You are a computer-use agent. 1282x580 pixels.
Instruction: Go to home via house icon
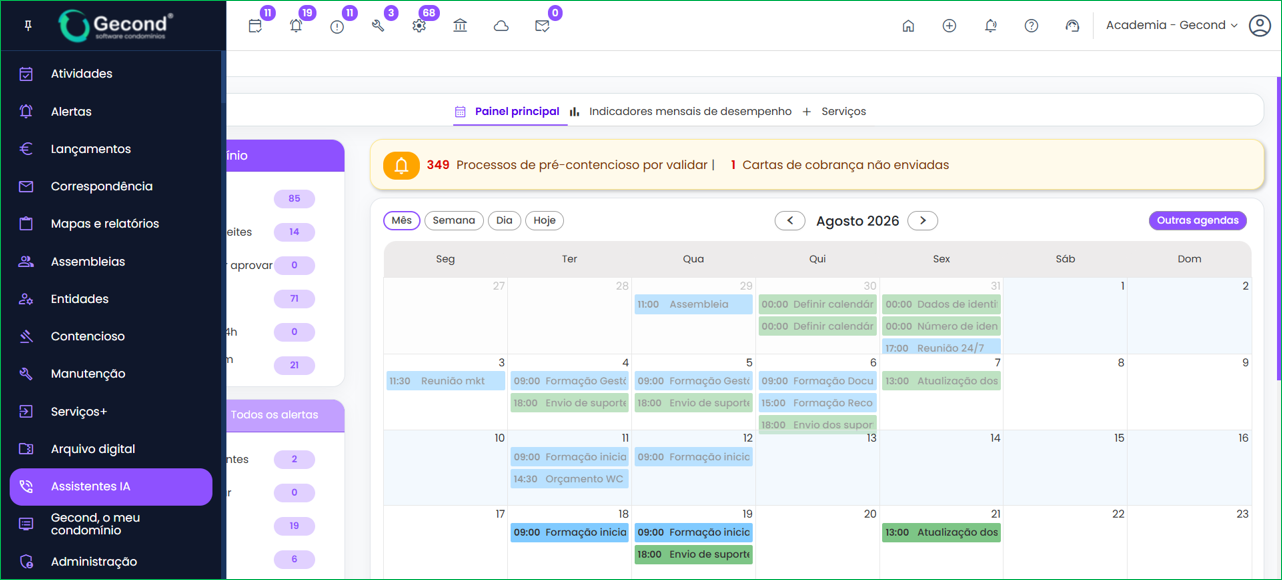click(908, 26)
